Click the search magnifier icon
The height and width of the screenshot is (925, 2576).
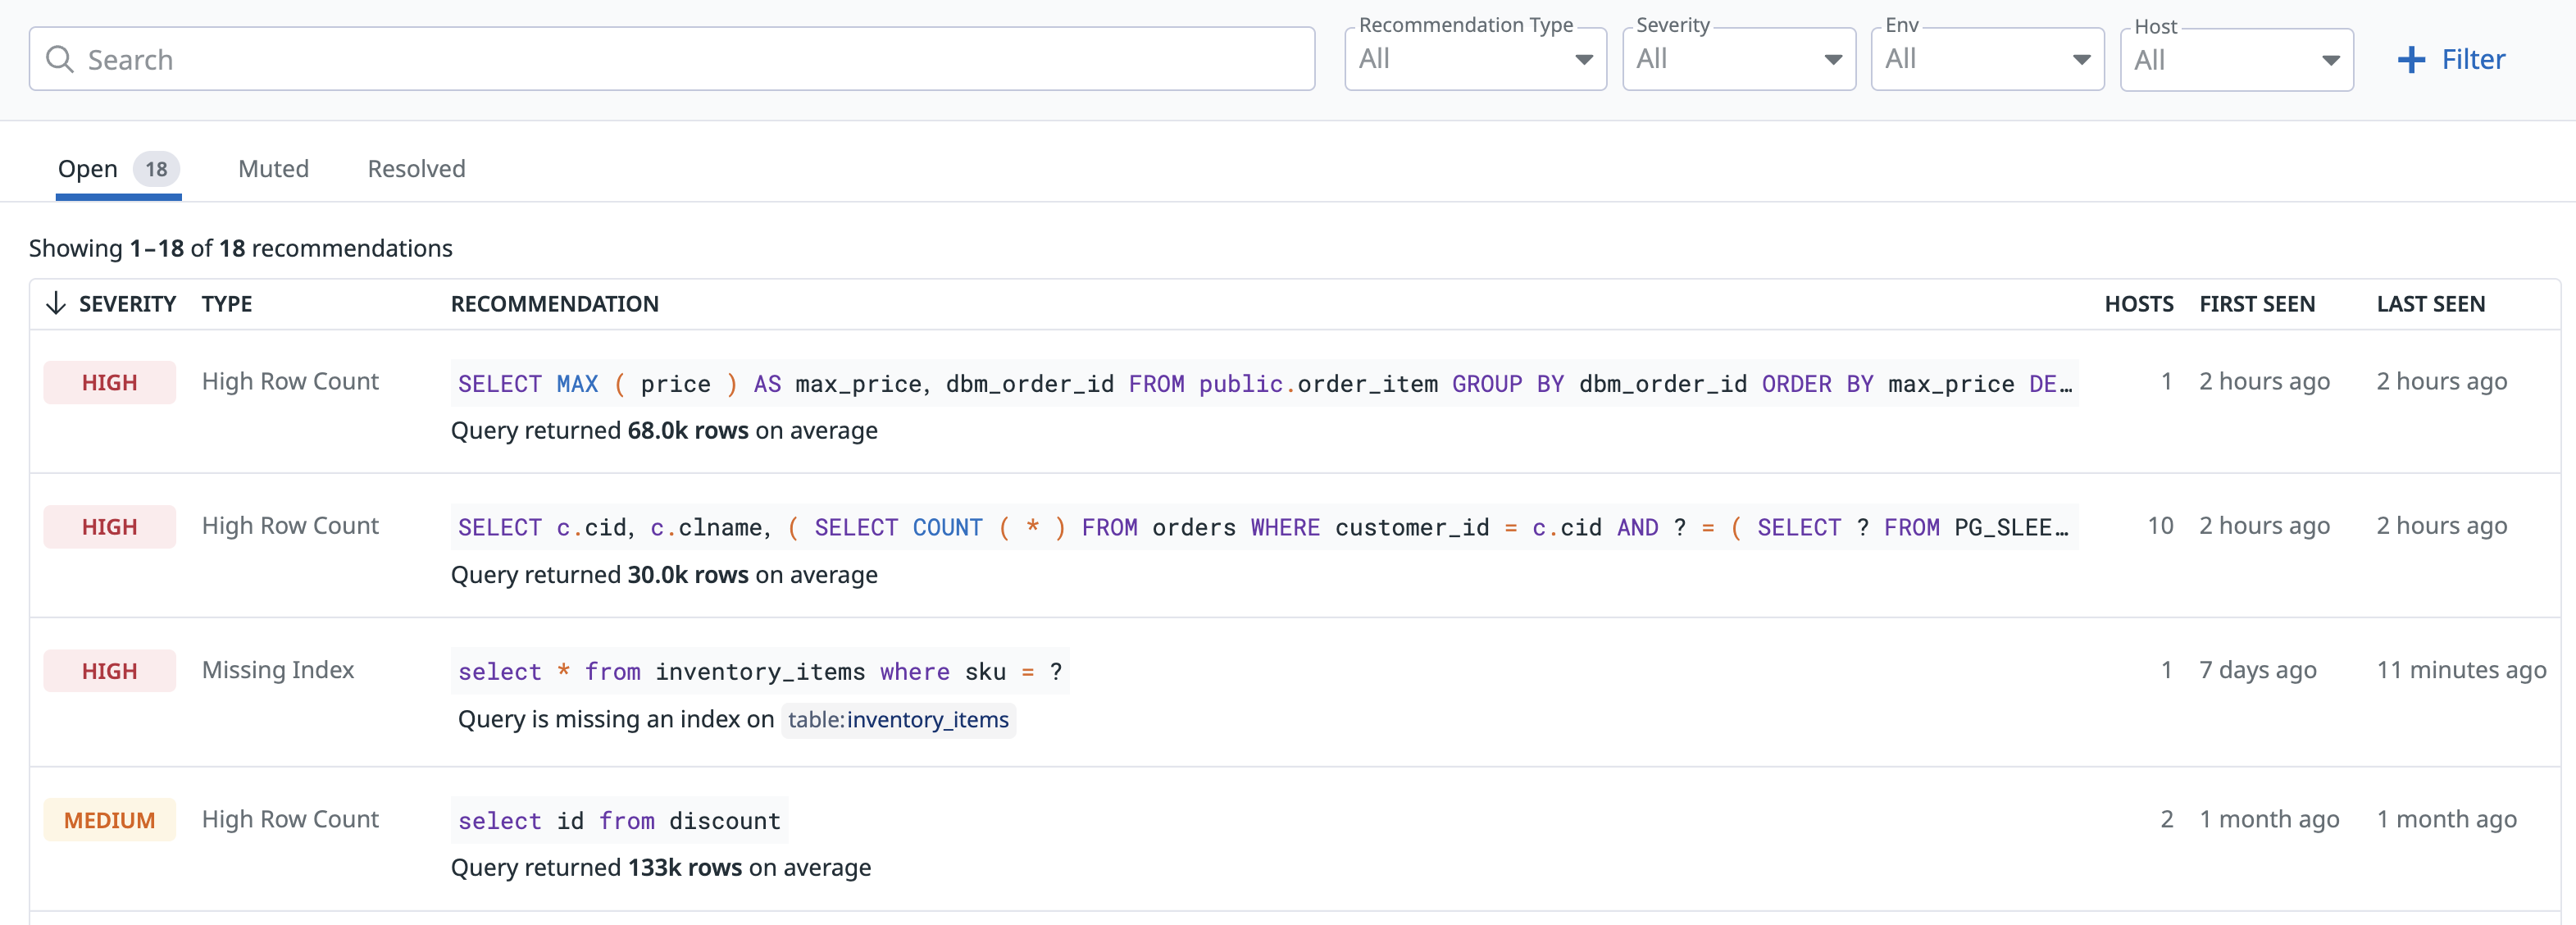pos(60,59)
